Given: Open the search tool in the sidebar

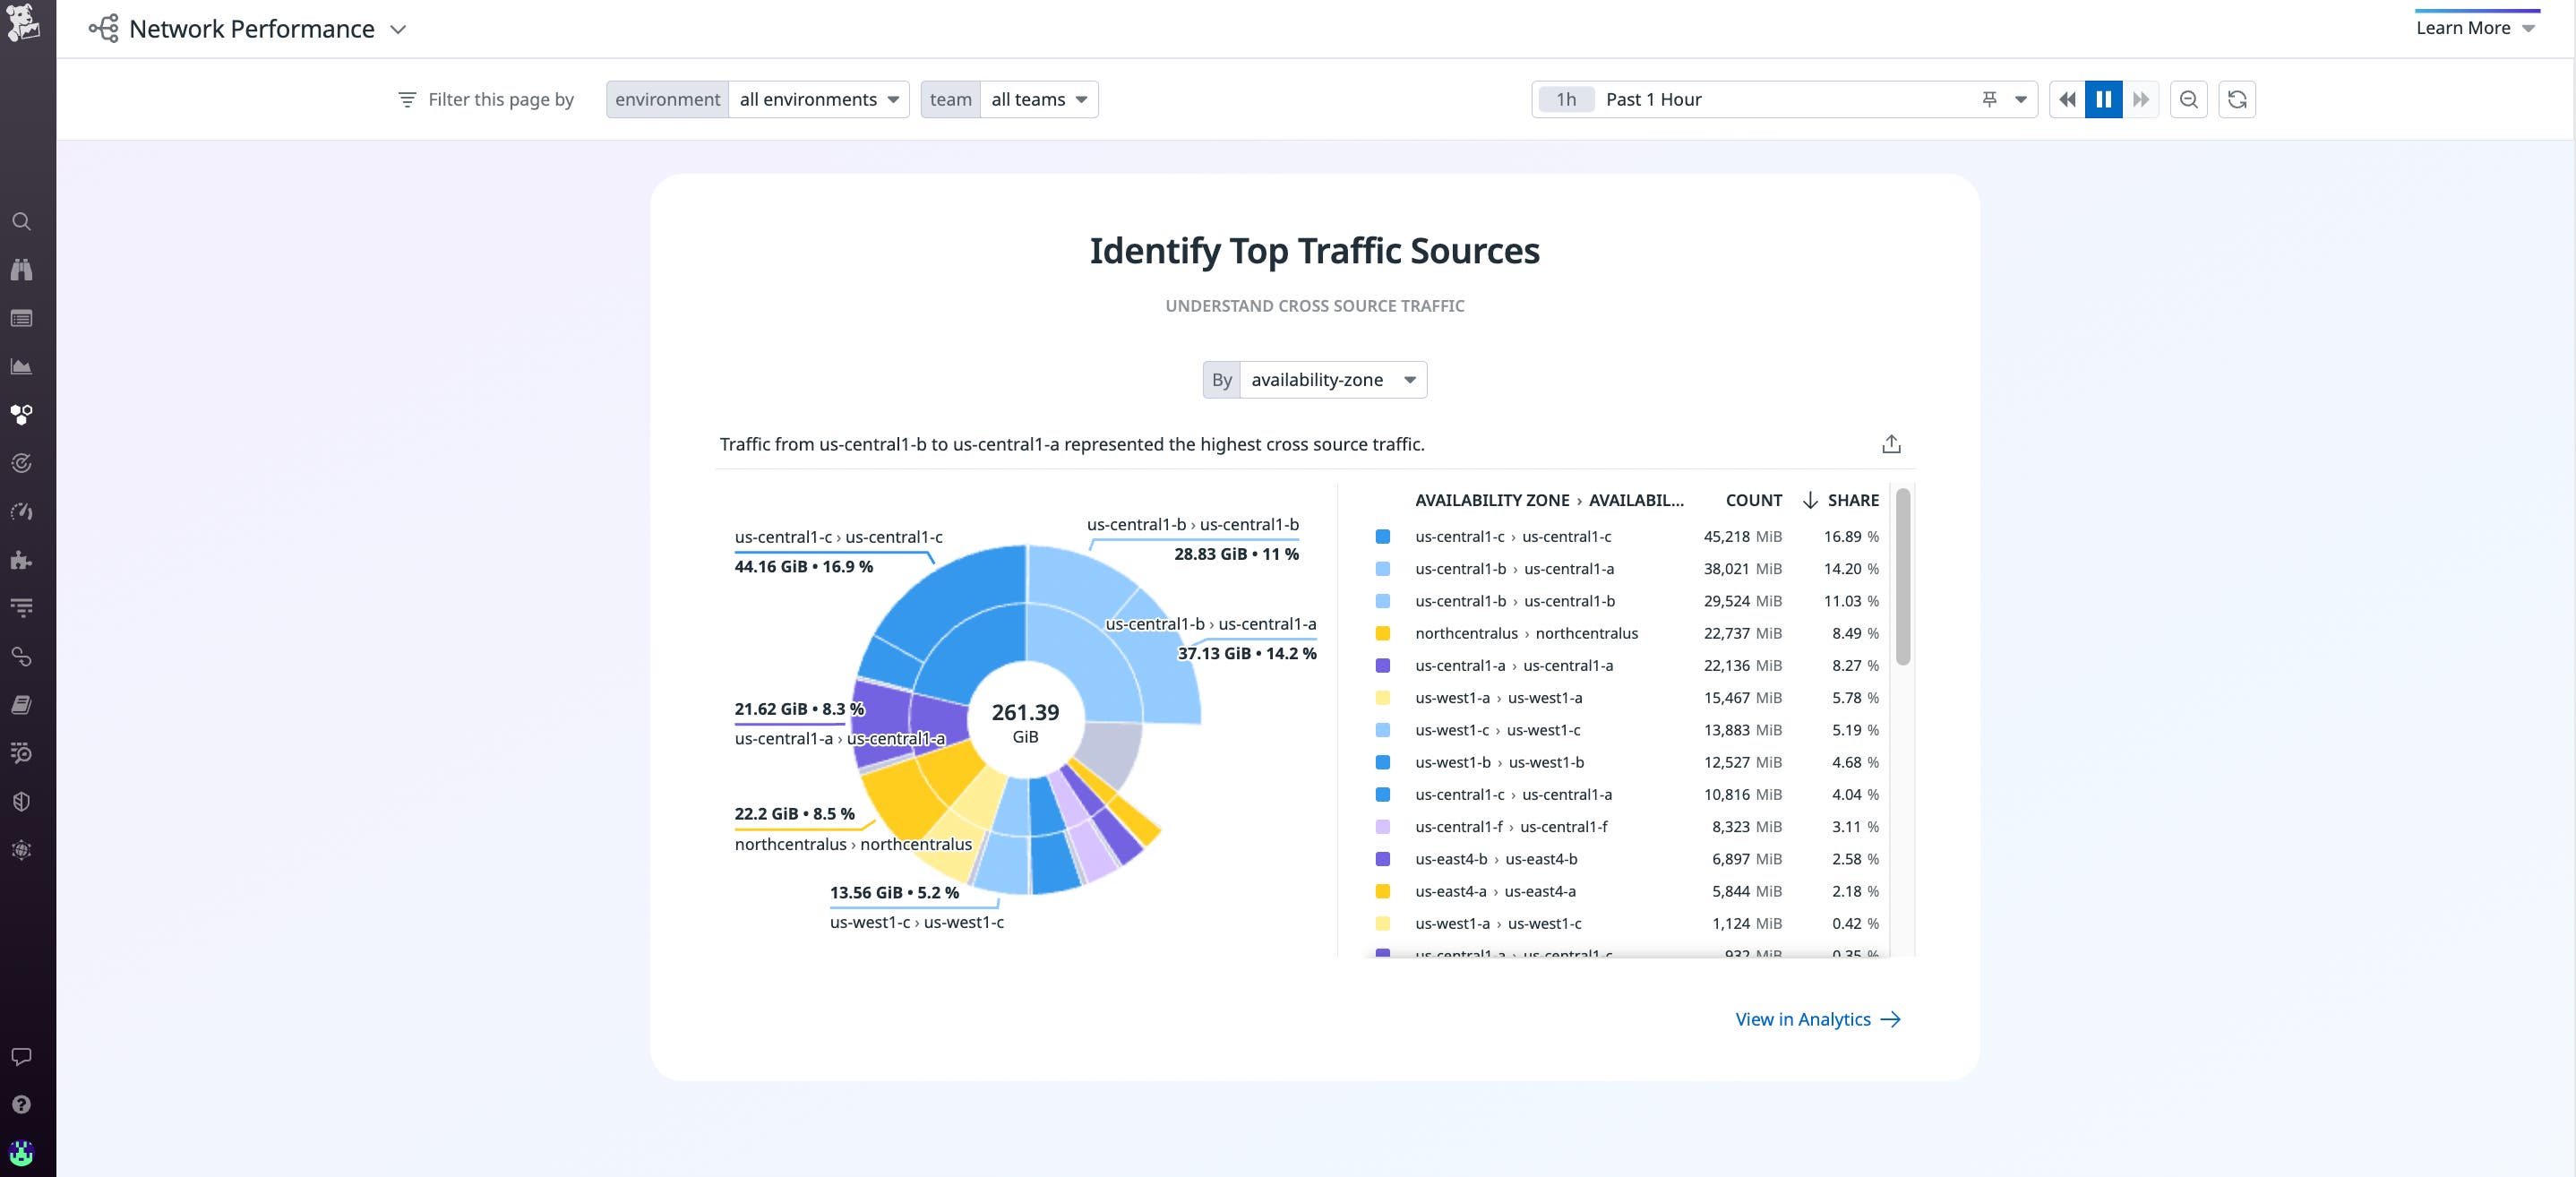Looking at the screenshot, I should pos(22,221).
